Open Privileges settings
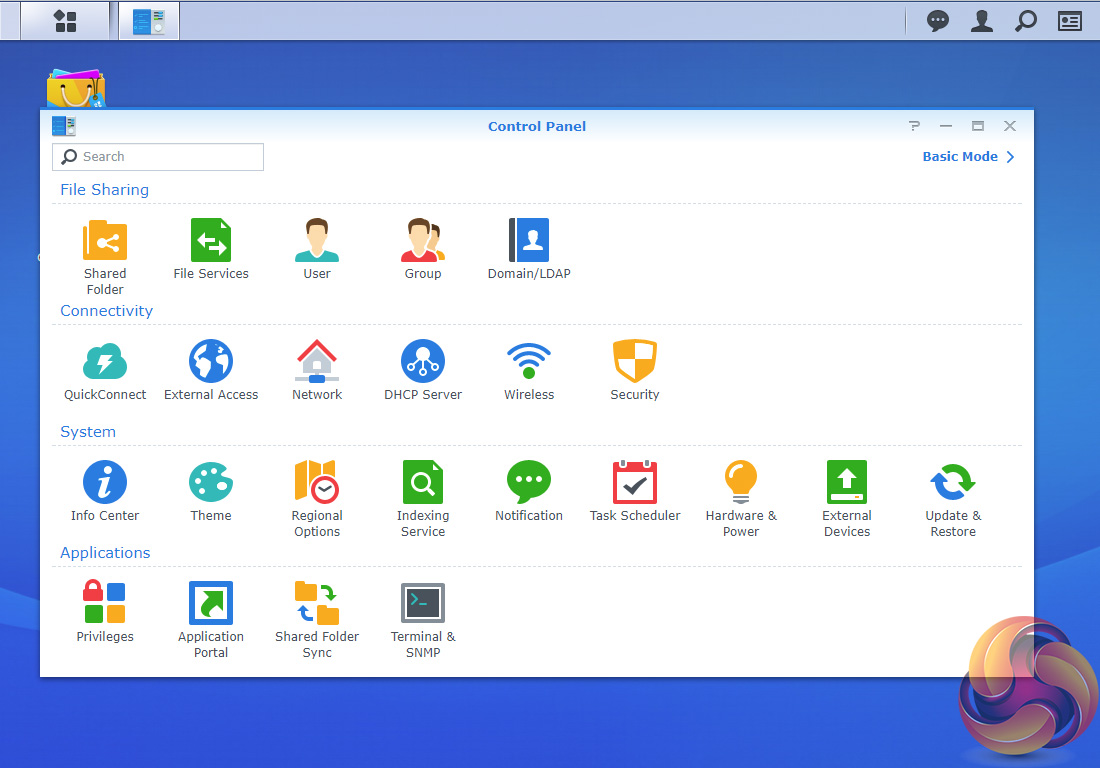1100x768 pixels. pos(105,612)
